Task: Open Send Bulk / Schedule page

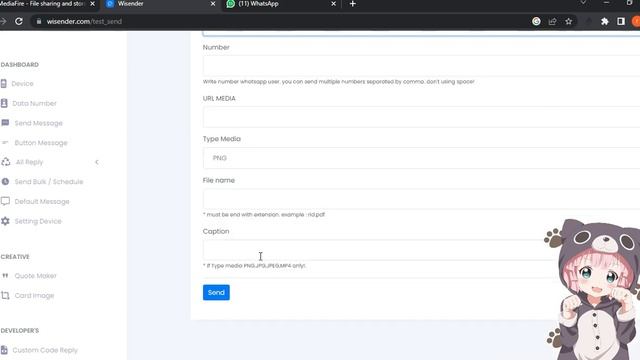Action: pos(49,182)
